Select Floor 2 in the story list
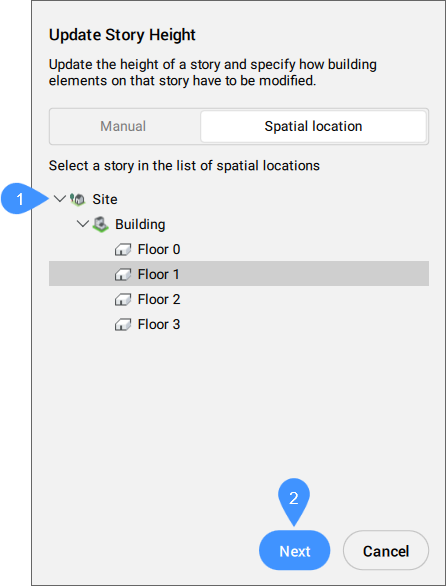The width and height of the screenshot is (446, 586). click(x=239, y=299)
